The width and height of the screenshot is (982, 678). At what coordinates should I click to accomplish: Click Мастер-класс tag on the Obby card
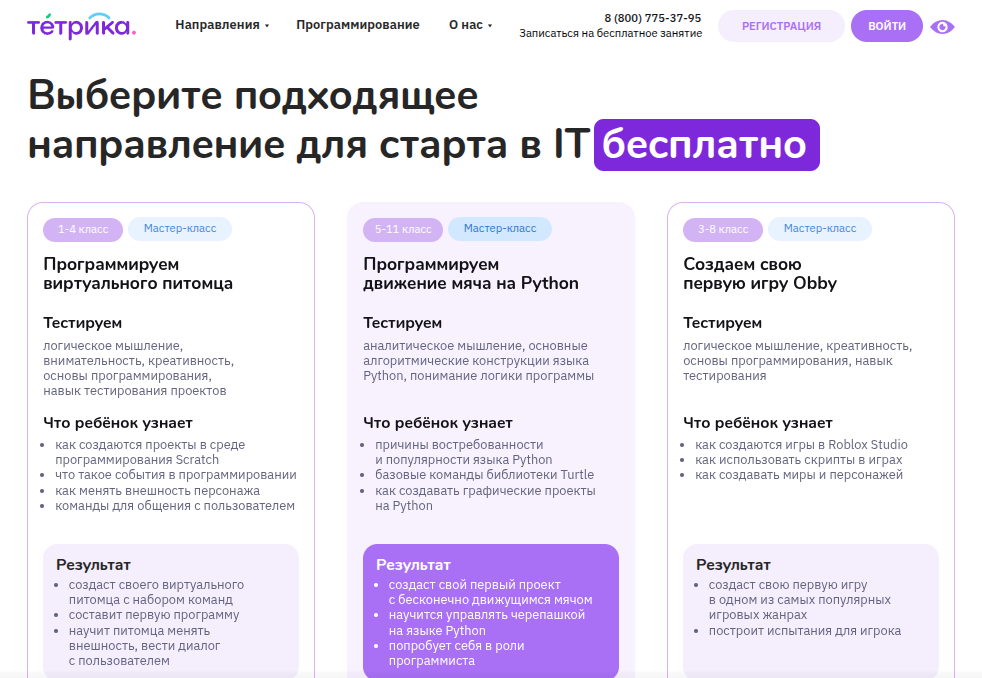tap(820, 229)
